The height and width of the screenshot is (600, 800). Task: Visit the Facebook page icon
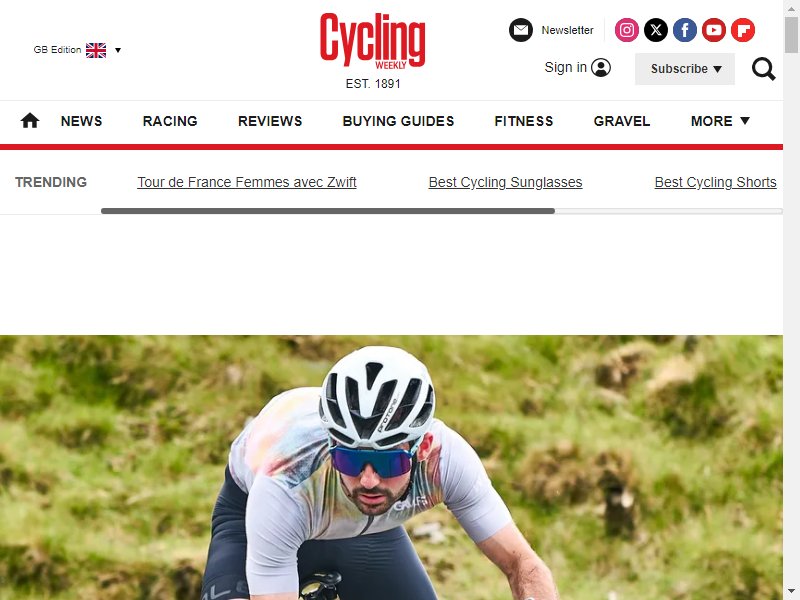pyautogui.click(x=685, y=30)
